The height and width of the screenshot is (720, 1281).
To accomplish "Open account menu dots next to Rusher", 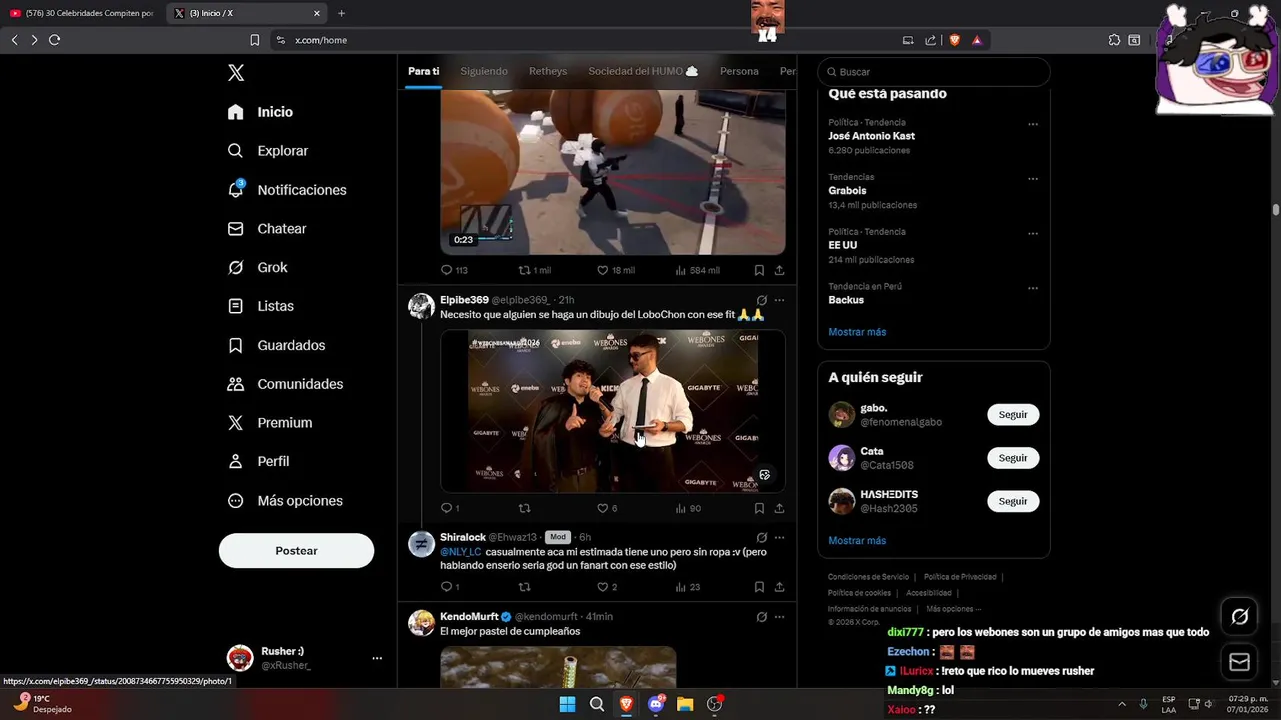I will pos(377,658).
